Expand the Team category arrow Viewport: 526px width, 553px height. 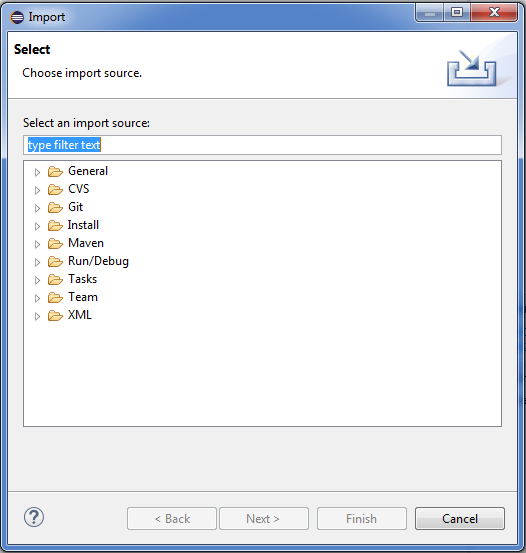[x=37, y=298]
